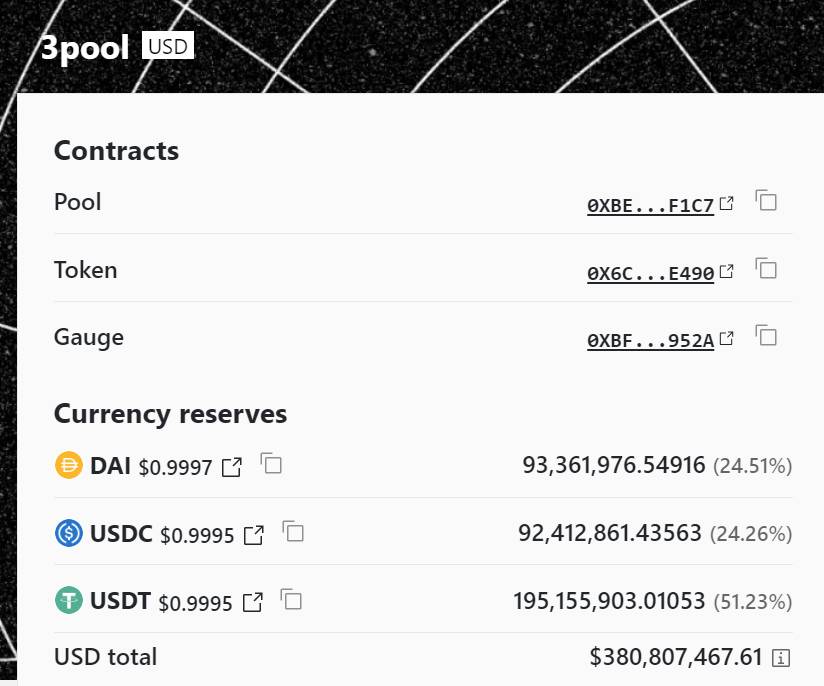
Task: Click the USDT coin logo
Action: click(x=69, y=601)
